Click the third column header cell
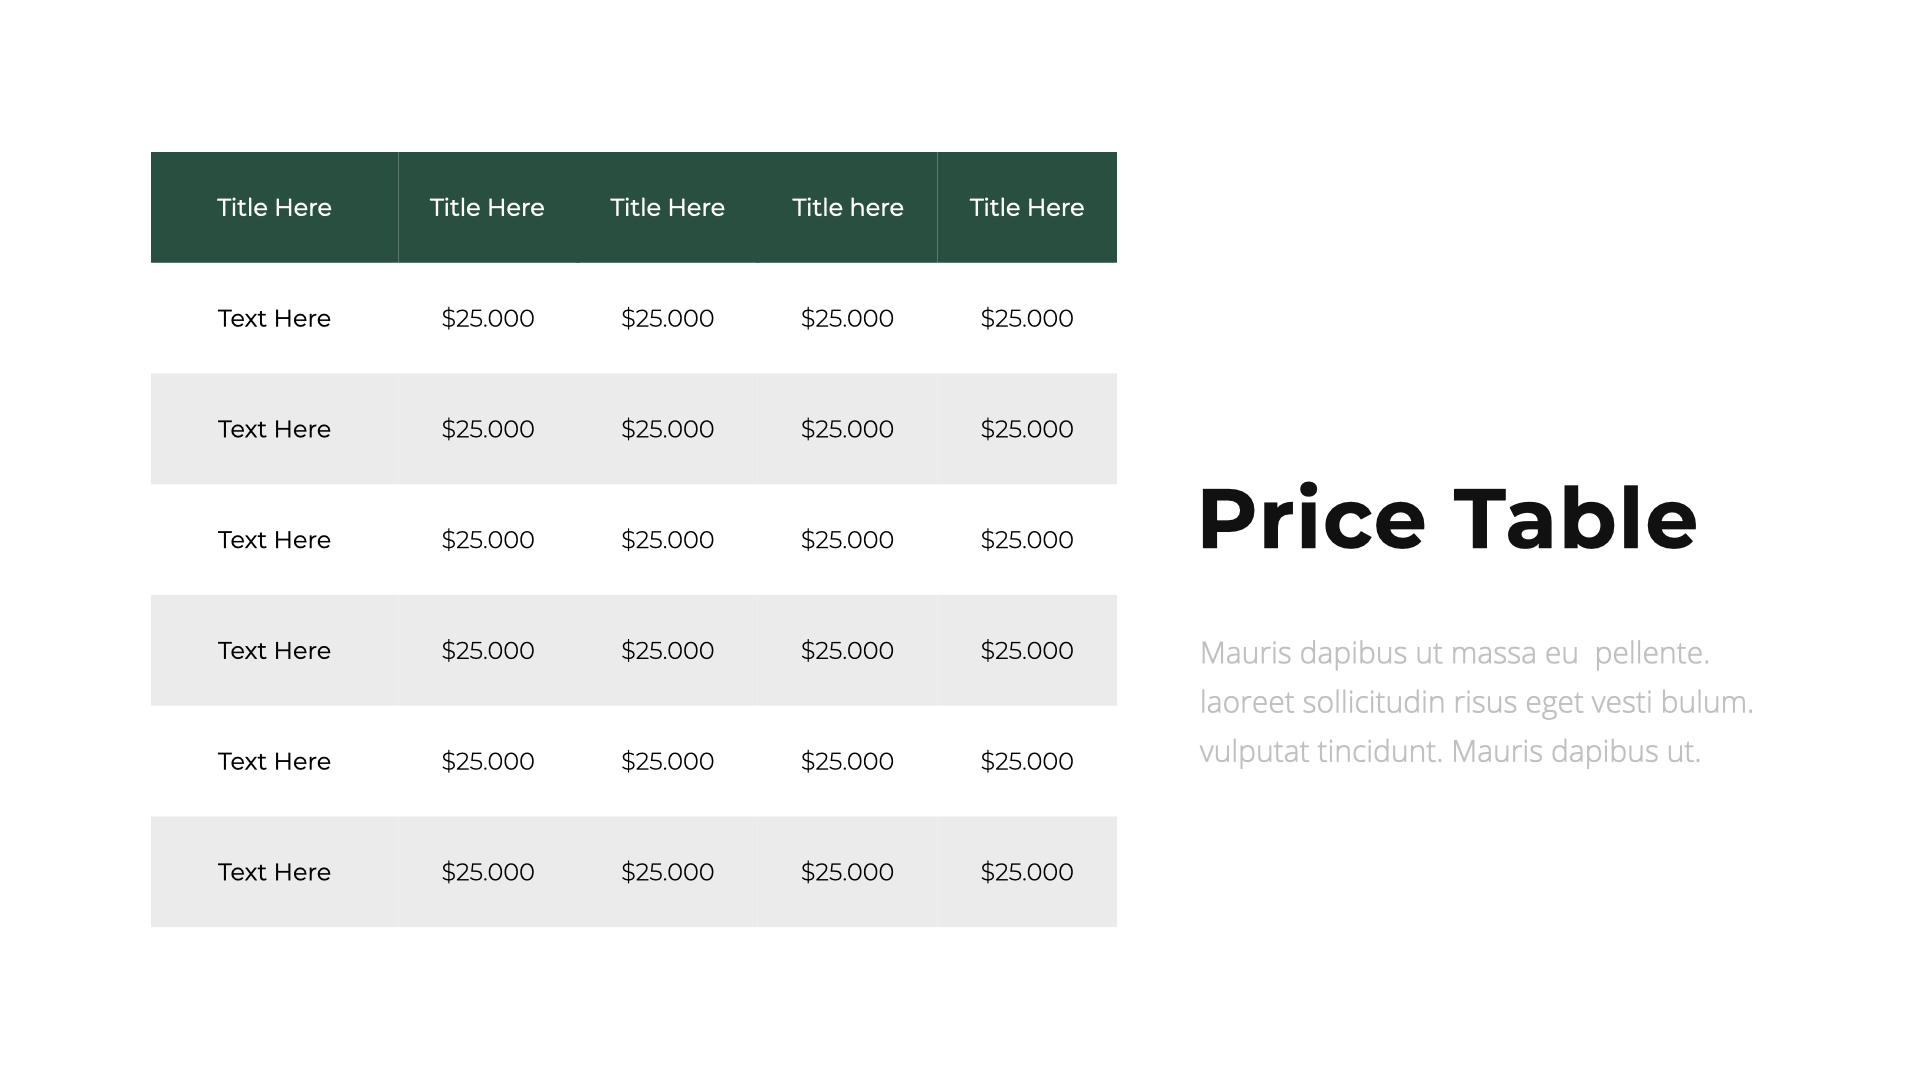This screenshot has height=1080, width=1920. [667, 207]
